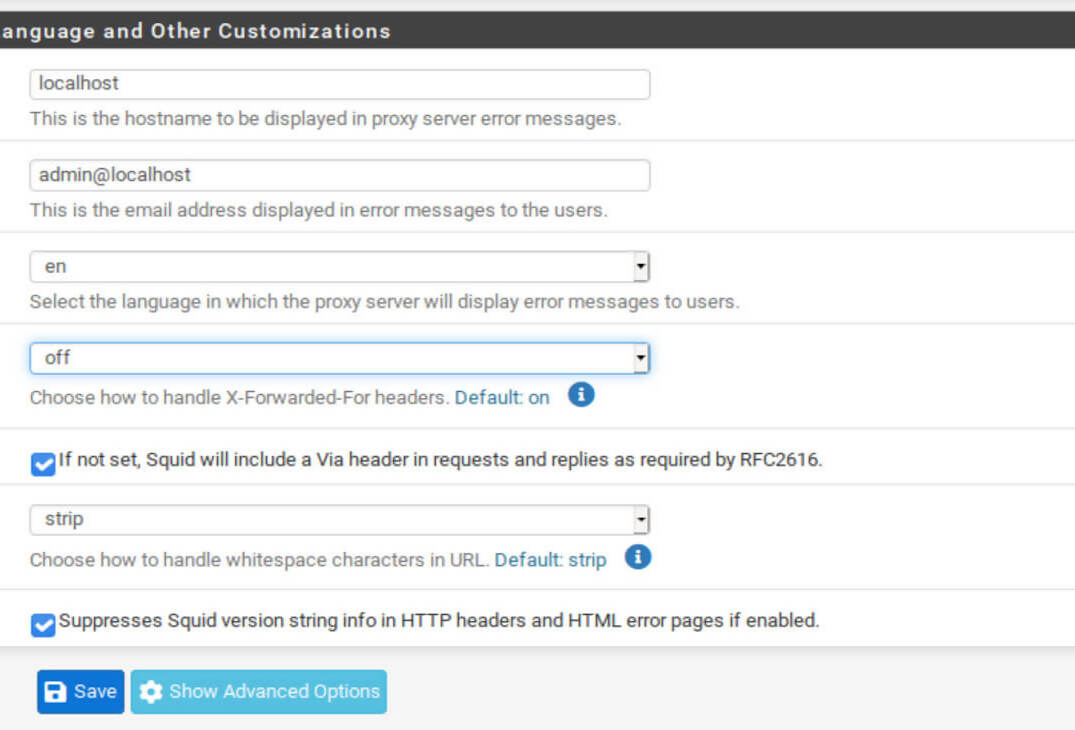
Task: Click the Show Advanced Options button label
Action: 274,692
